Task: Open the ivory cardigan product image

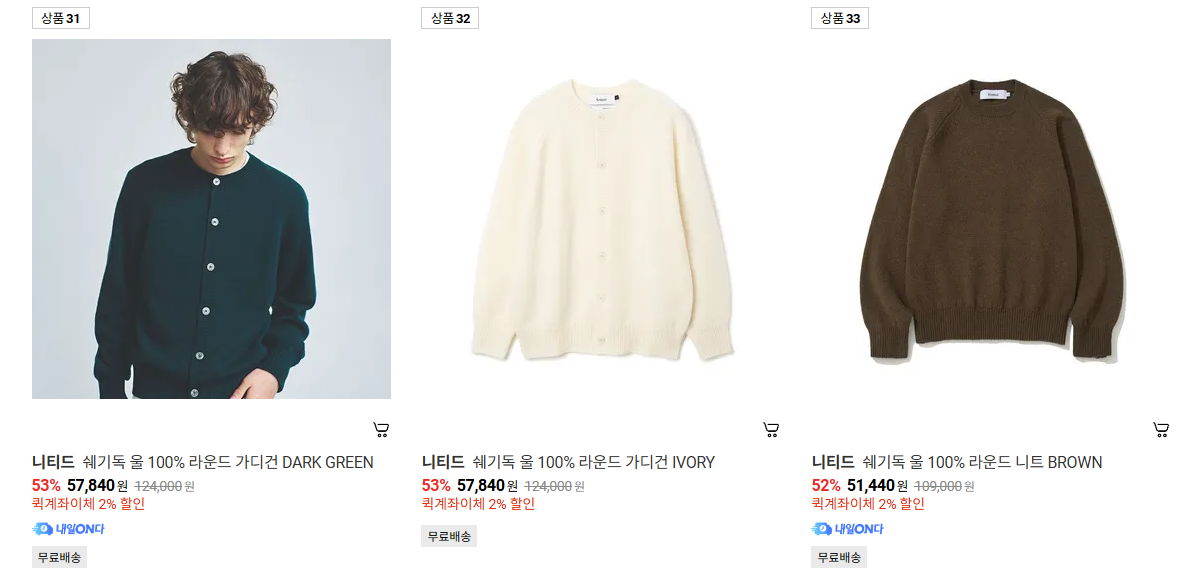Action: point(601,219)
